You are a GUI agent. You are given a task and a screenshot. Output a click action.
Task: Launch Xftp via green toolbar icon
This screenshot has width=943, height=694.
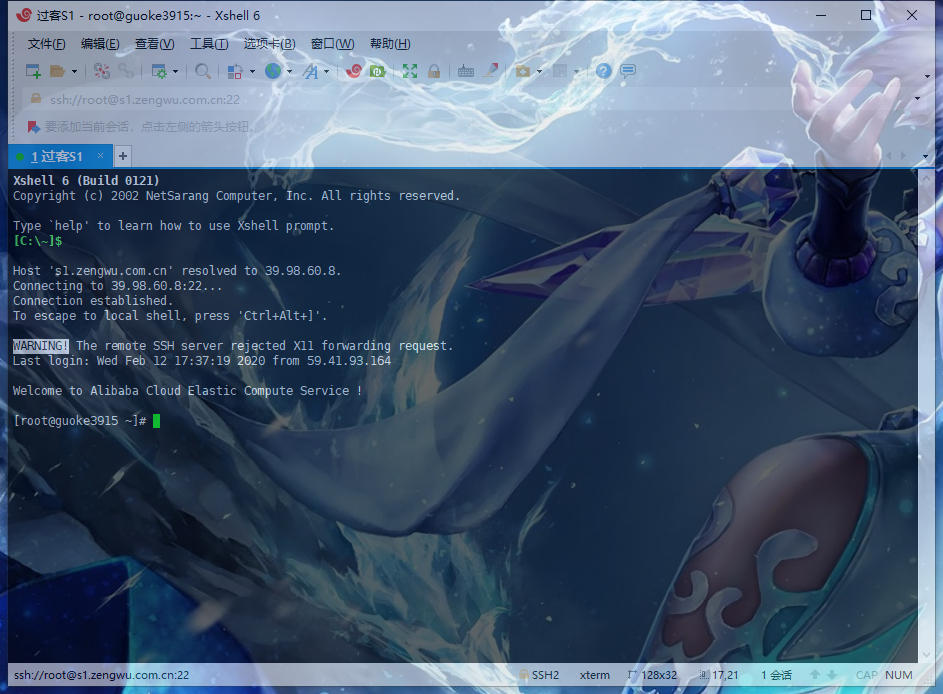tap(377, 71)
